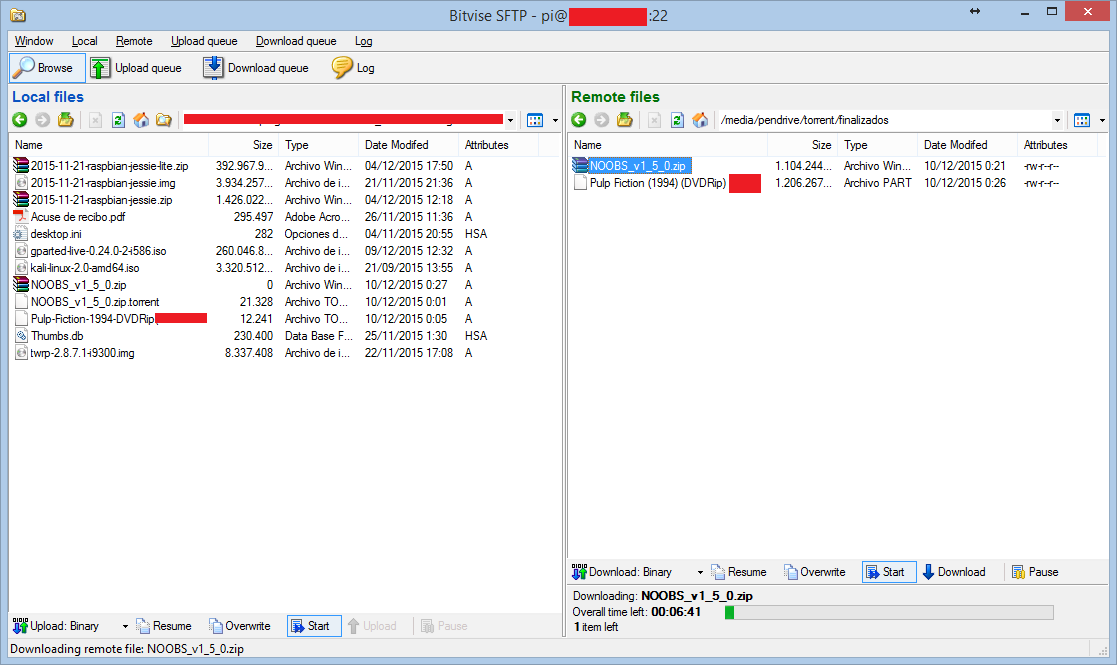Edit the remote path /media/pendrive/torrent/finalizados
The image size is (1117, 665).
pos(885,120)
